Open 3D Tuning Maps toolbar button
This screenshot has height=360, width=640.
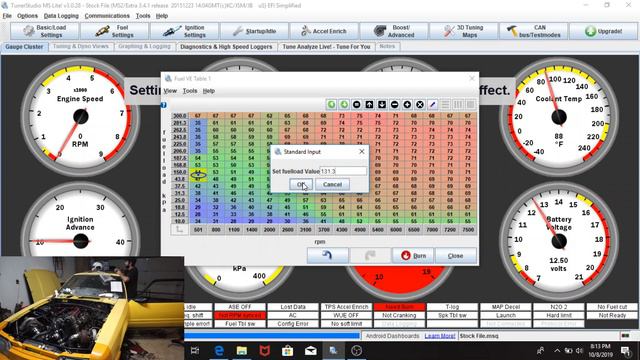pyautogui.click(x=464, y=31)
